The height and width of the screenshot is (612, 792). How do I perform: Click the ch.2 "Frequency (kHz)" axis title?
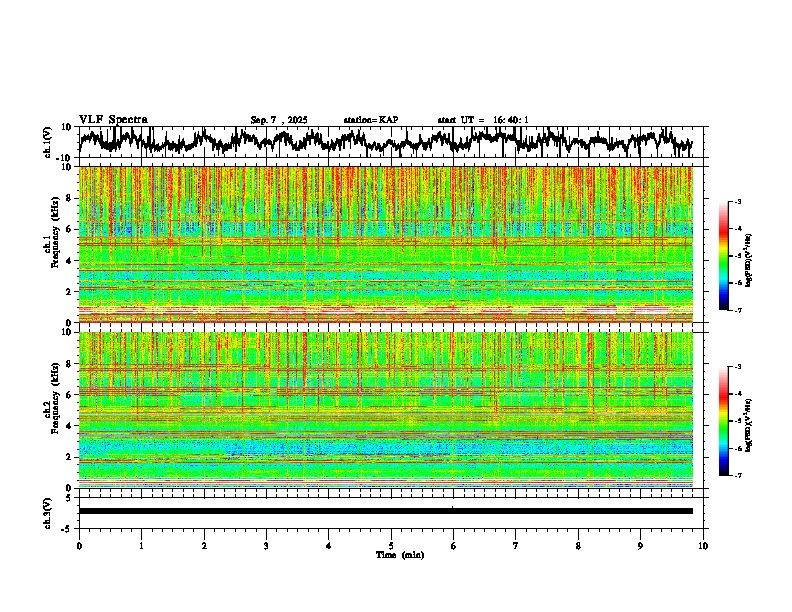[56, 398]
